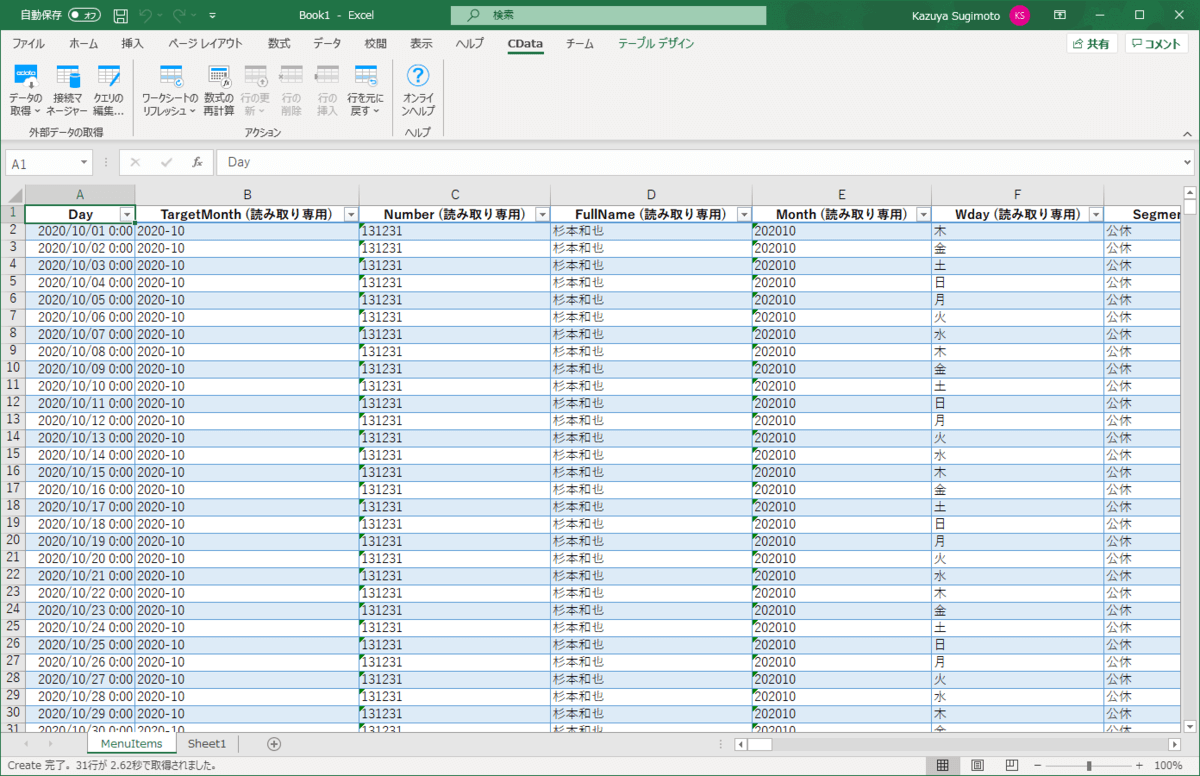Toggle the 自動保存 AutoSave switch

pos(84,16)
